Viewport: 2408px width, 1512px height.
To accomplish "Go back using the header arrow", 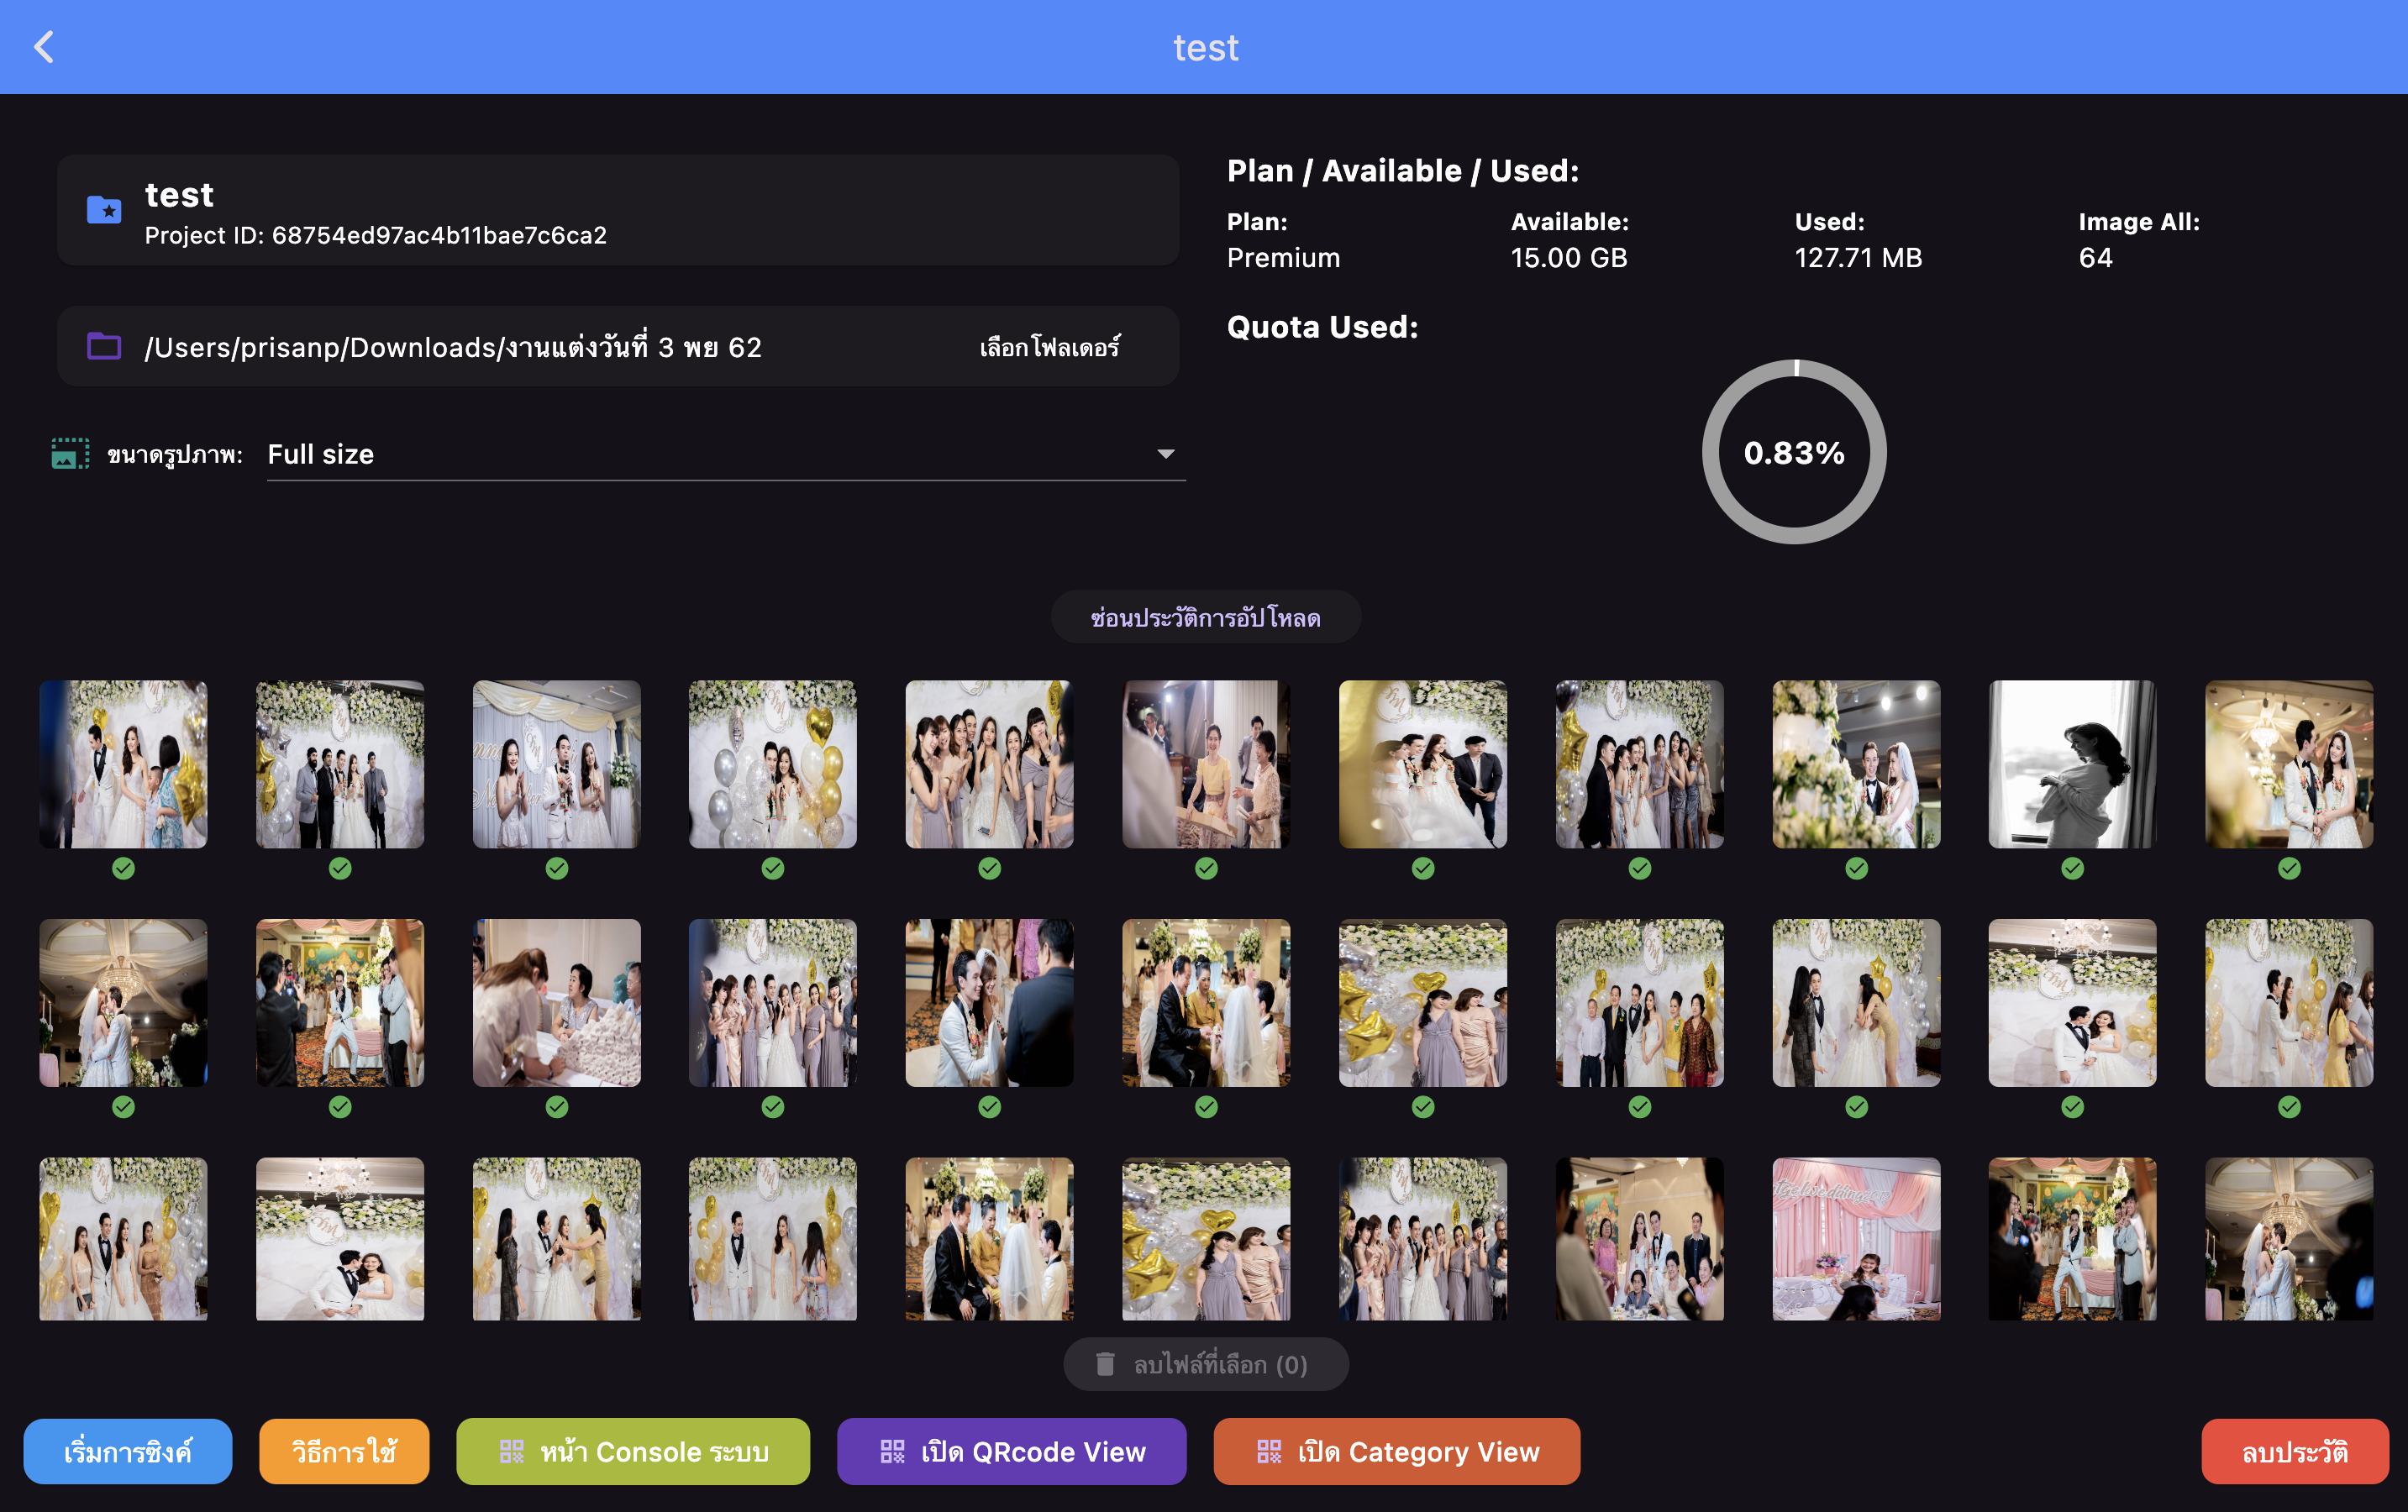I will coord(44,47).
